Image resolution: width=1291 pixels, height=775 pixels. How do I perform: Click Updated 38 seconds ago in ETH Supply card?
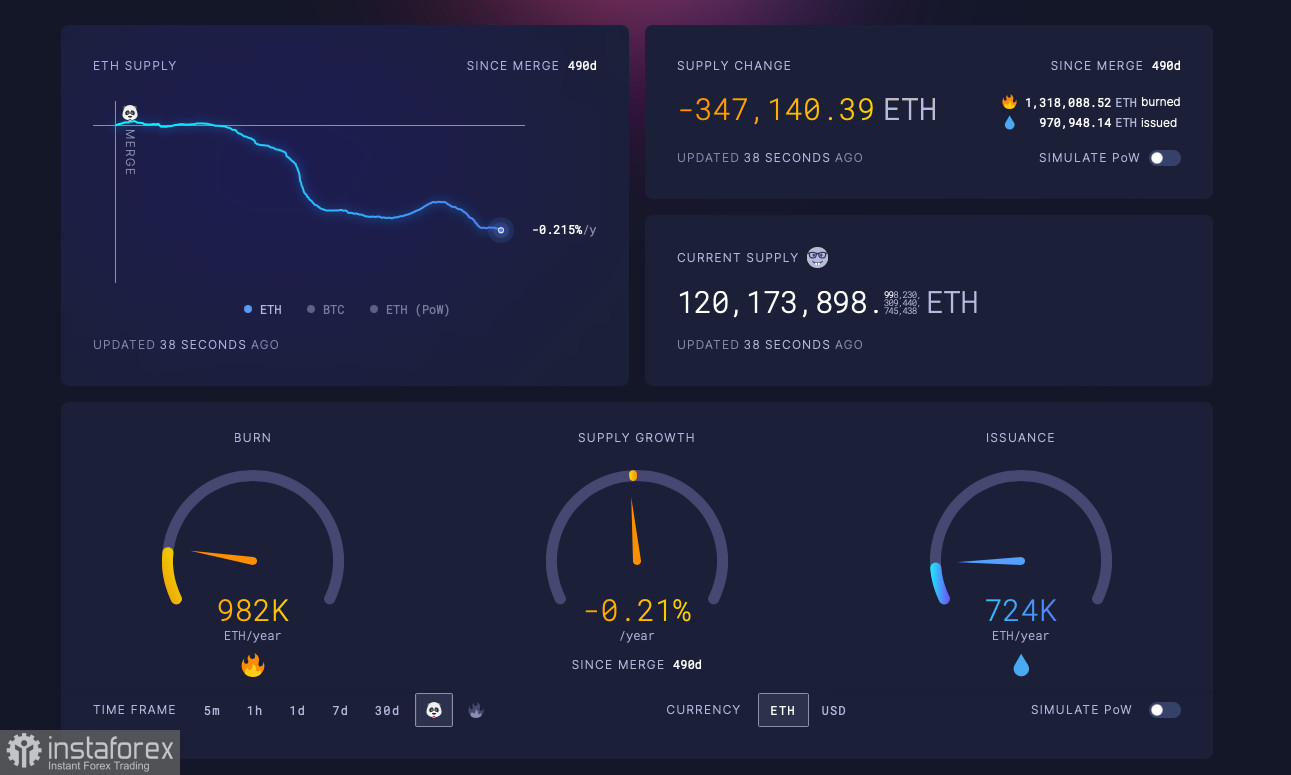tap(186, 345)
